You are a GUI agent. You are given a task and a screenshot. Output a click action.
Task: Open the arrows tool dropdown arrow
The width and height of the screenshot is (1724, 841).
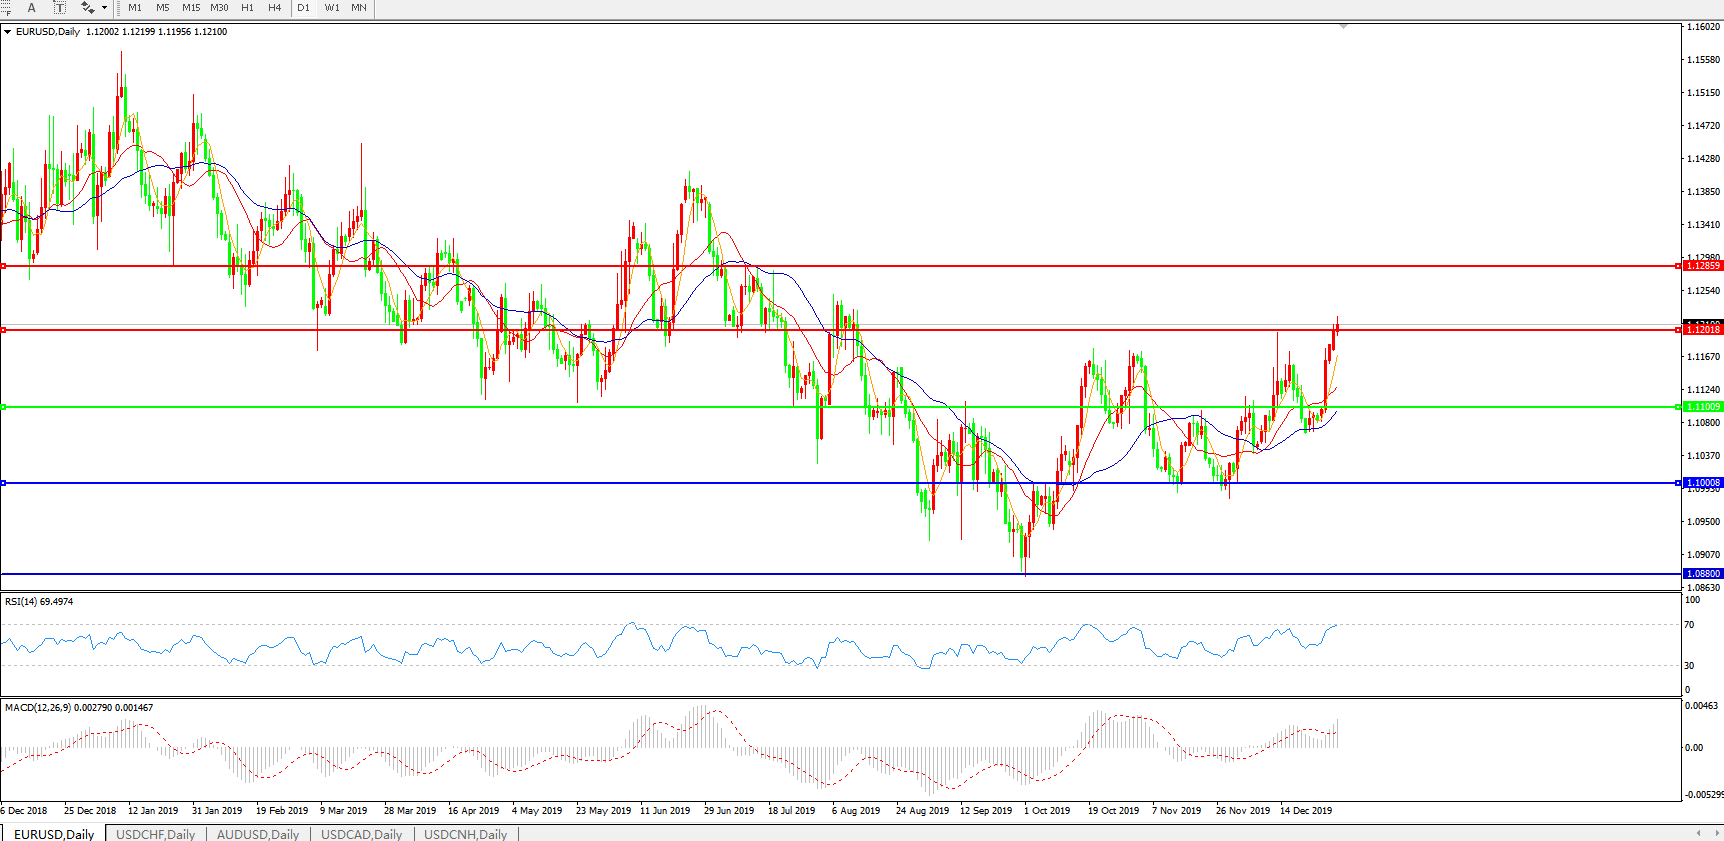tap(104, 8)
